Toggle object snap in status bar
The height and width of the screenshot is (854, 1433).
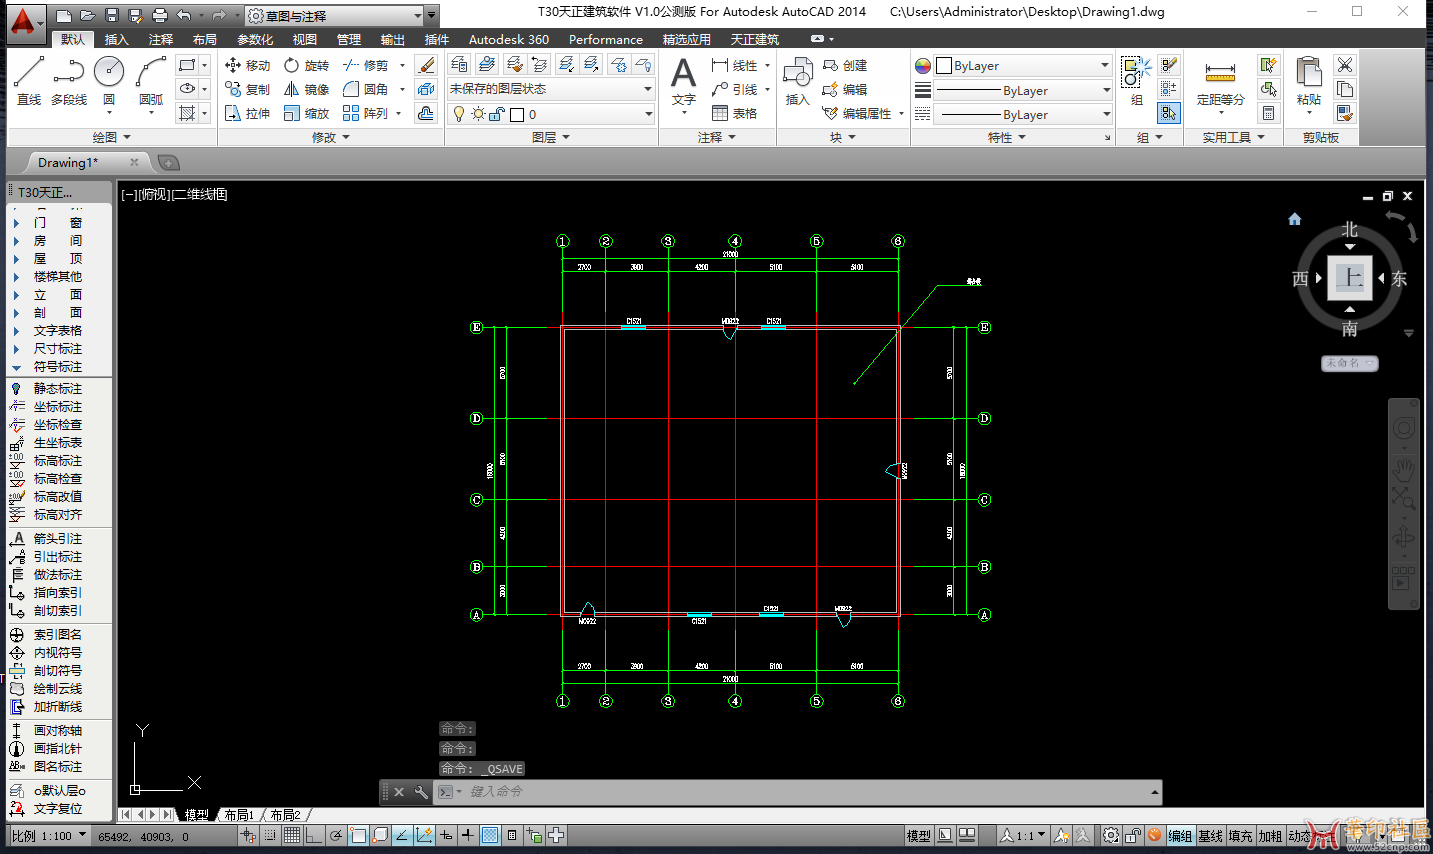point(357,835)
